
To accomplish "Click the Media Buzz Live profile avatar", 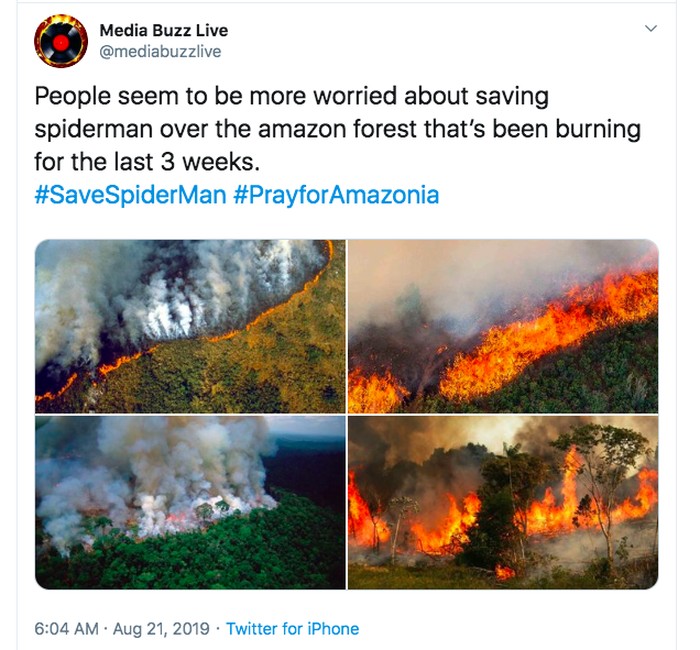I will point(59,41).
